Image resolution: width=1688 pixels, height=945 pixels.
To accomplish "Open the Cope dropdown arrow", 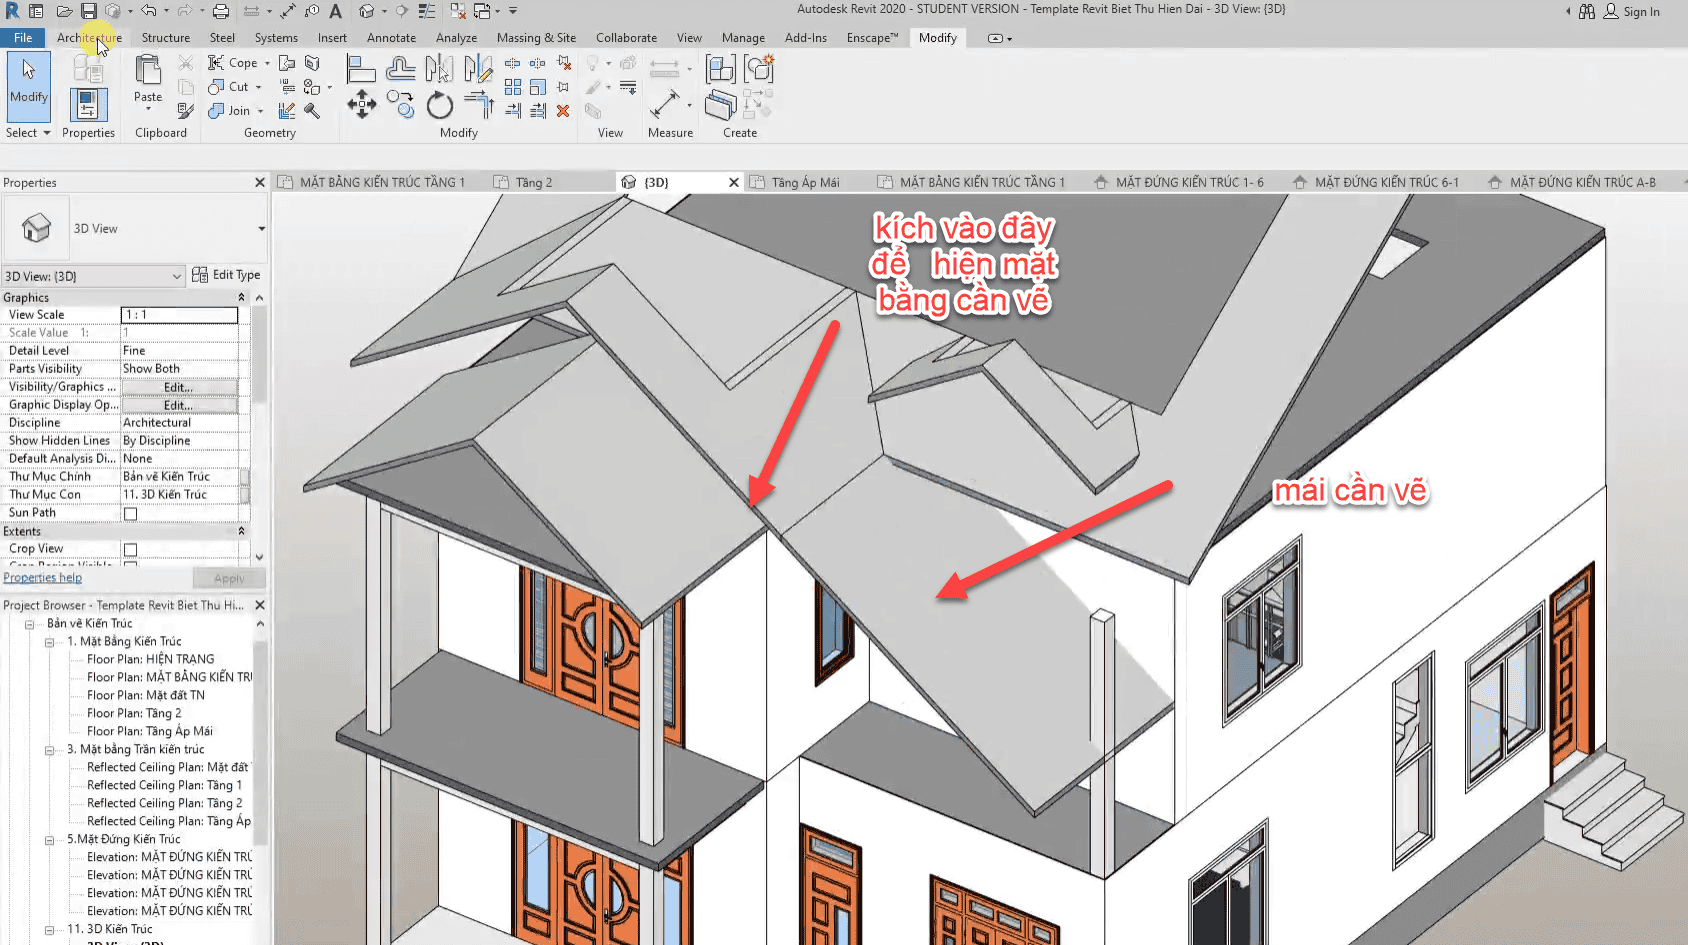I will [x=267, y=63].
